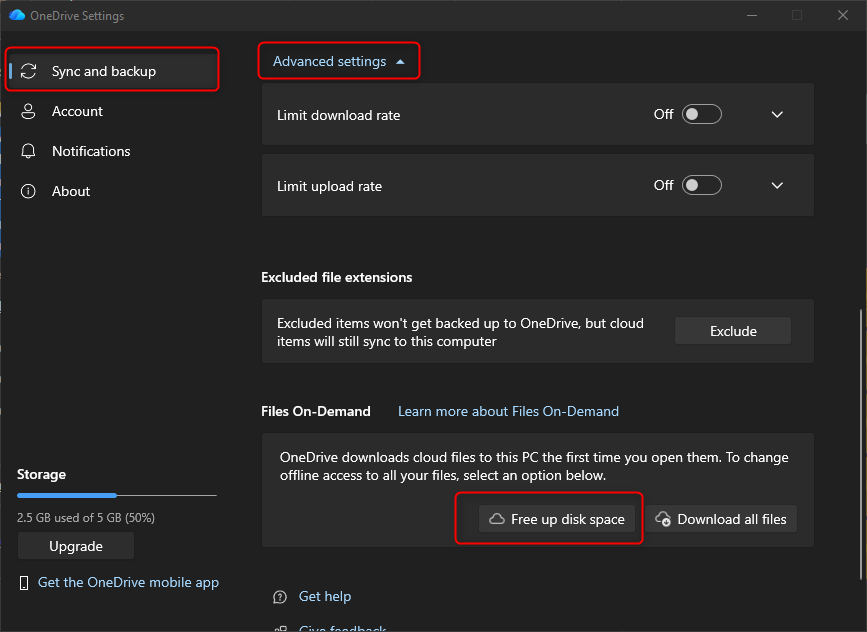This screenshot has width=867, height=632.
Task: Click the Limit upload rate label
Action: (x=329, y=186)
